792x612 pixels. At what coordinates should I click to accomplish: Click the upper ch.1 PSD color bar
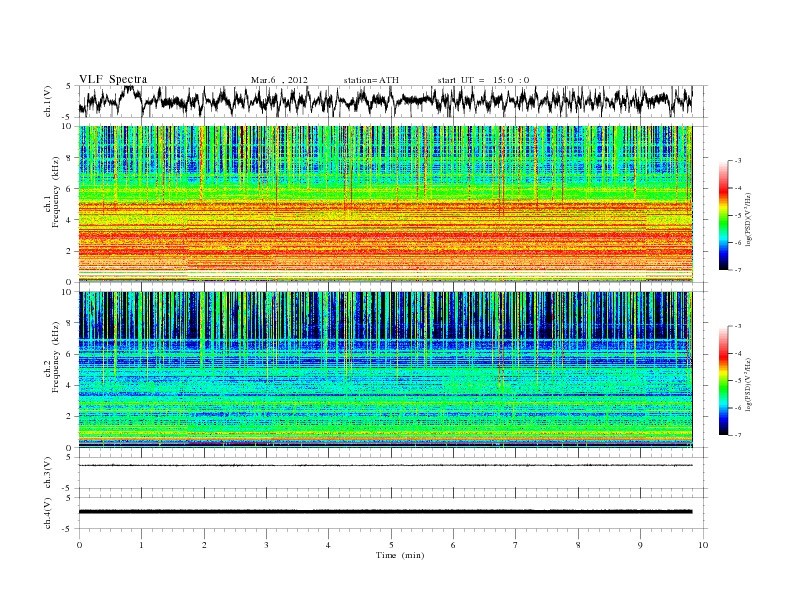click(x=724, y=215)
